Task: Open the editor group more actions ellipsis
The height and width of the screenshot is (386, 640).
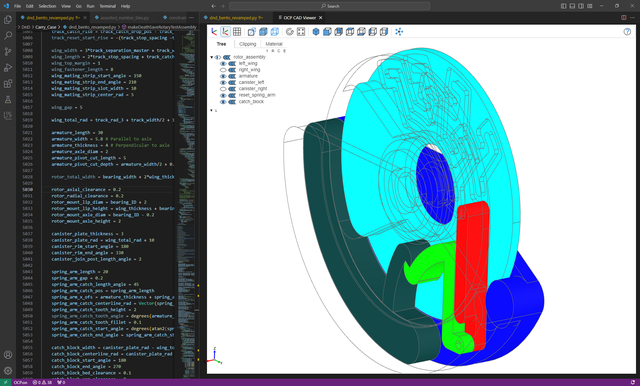Action: pos(191,18)
